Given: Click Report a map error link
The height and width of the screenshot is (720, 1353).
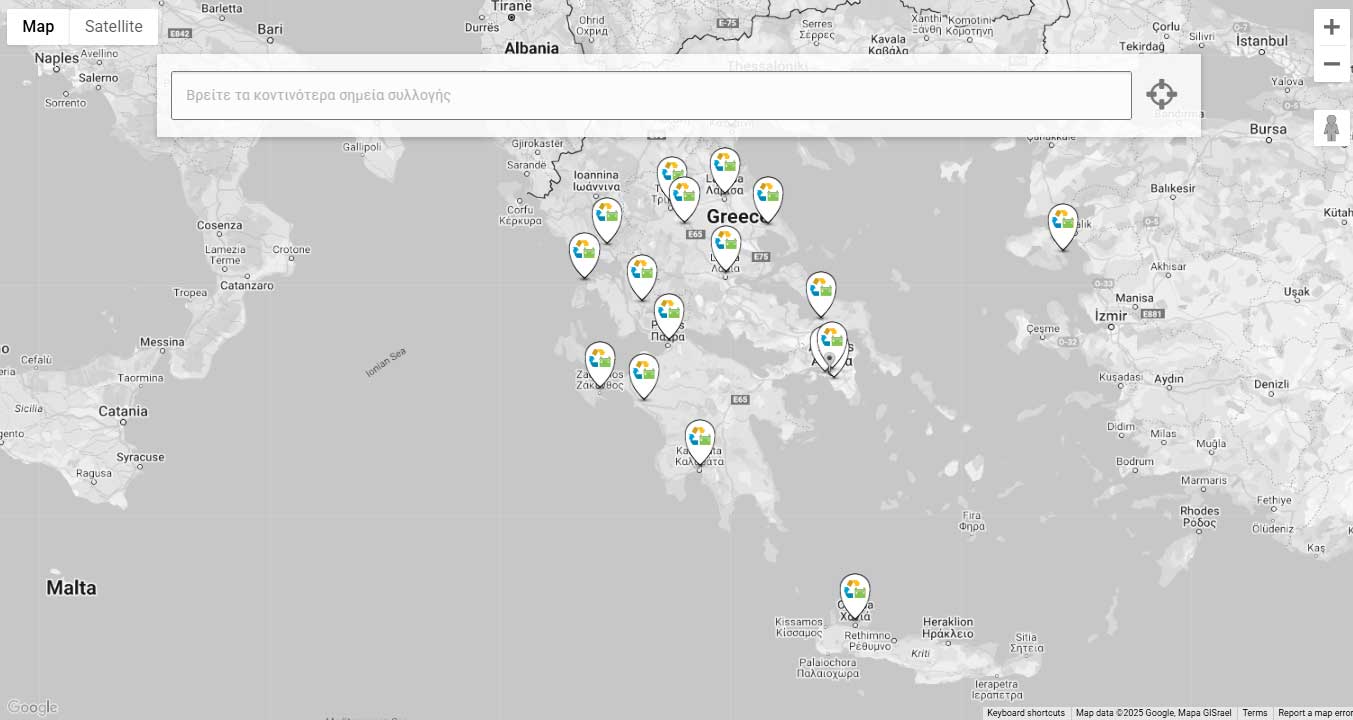Looking at the screenshot, I should 1314,713.
